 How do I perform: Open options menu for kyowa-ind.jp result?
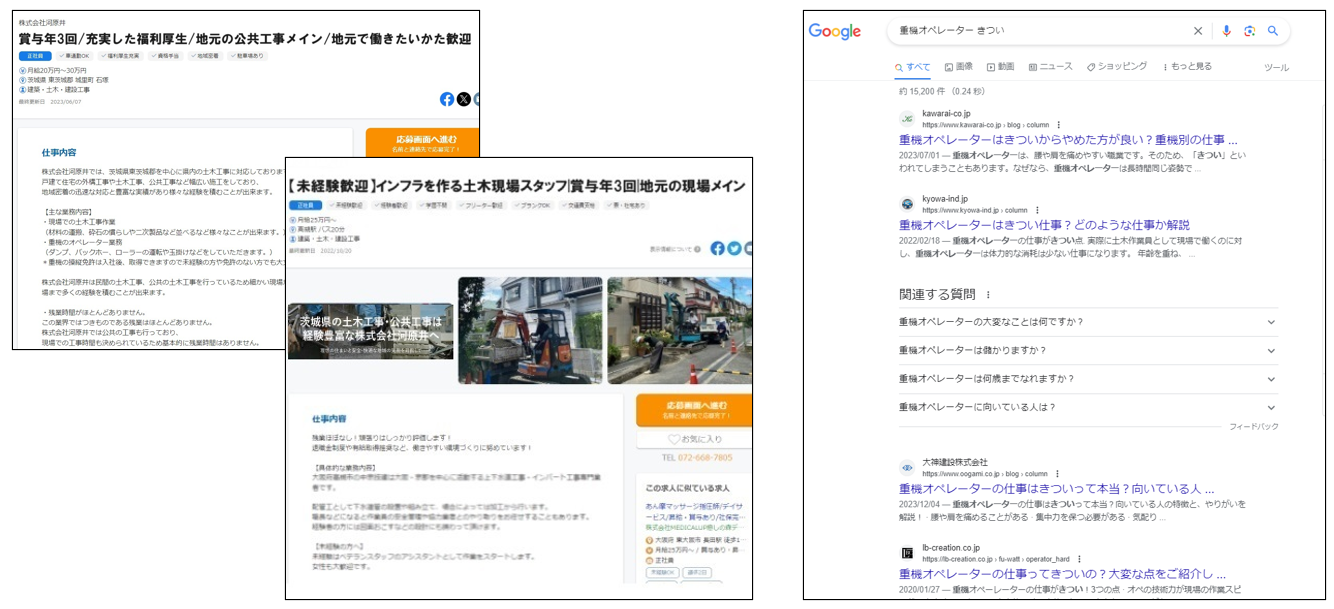point(1037,211)
